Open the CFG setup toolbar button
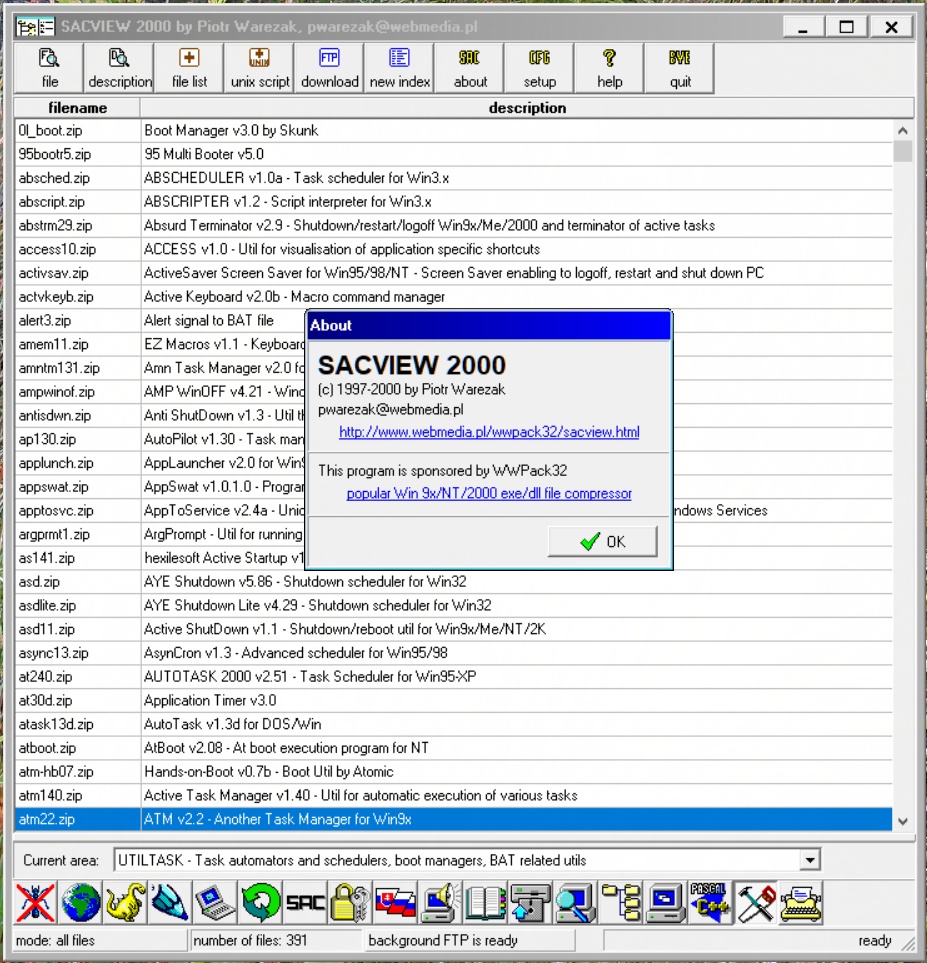This screenshot has width=927, height=963. (540, 68)
